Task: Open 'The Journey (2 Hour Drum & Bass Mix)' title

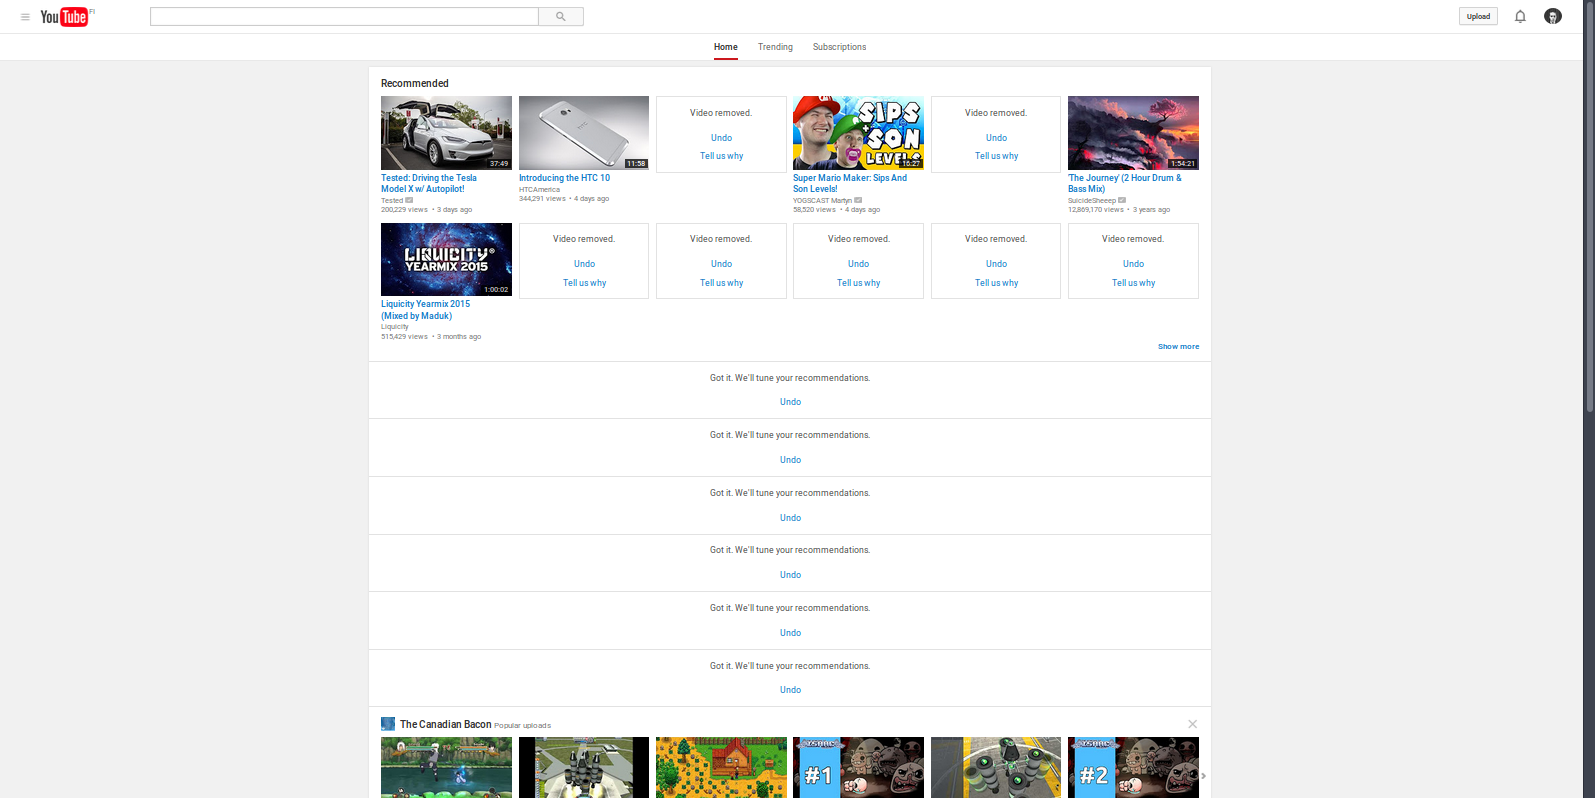Action: [x=1125, y=183]
